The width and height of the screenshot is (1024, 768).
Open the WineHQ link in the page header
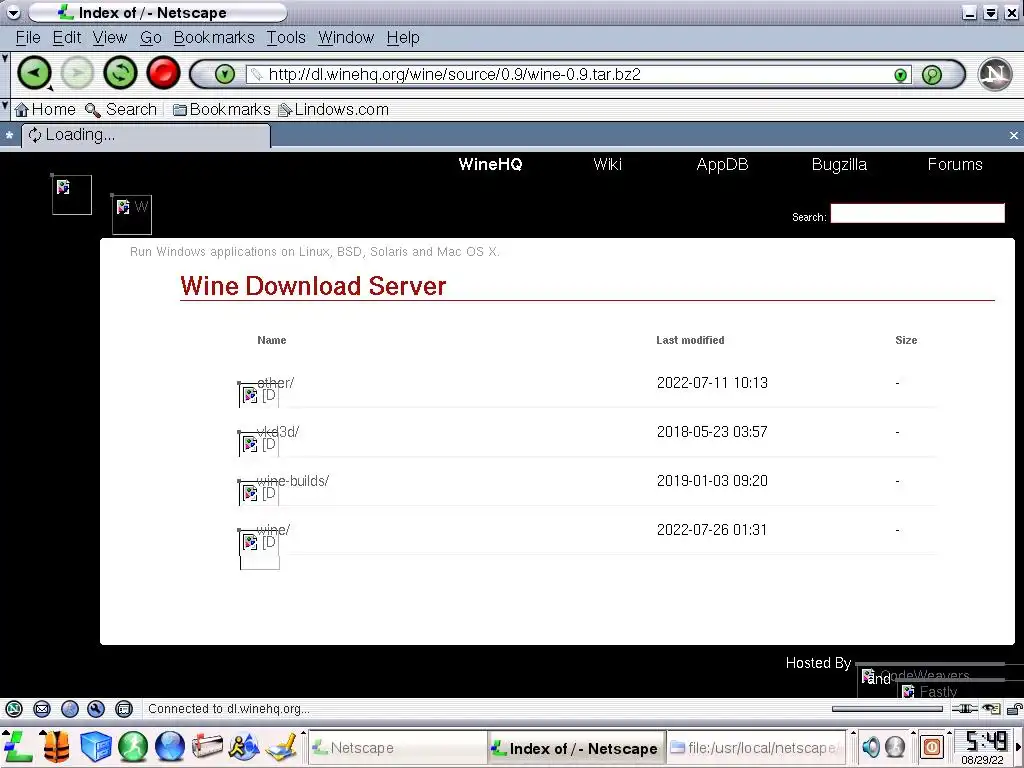click(490, 165)
